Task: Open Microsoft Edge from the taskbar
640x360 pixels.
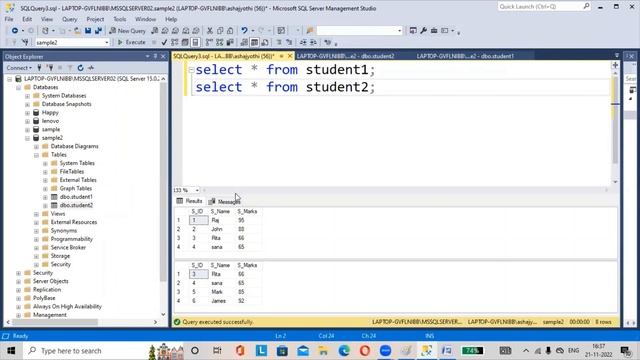Action: point(344,351)
